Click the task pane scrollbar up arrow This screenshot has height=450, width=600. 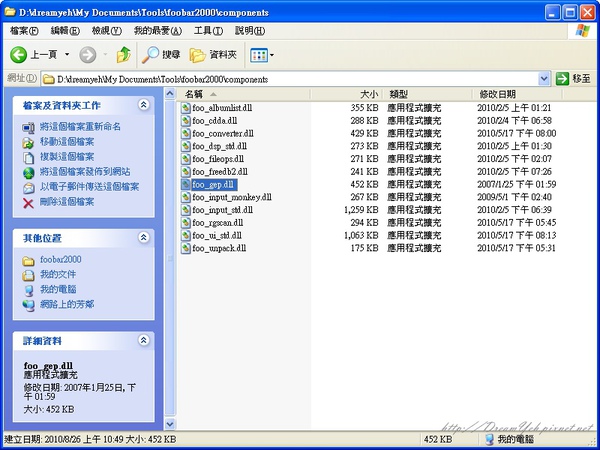170,93
